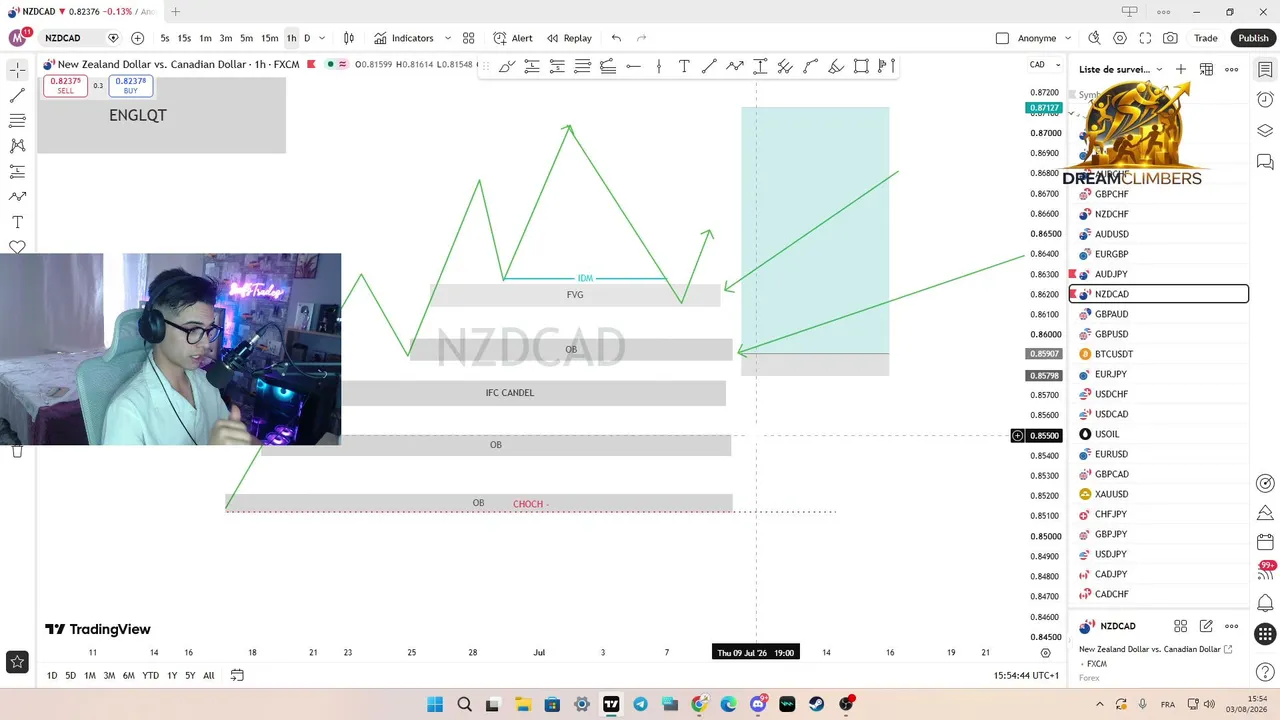Enter fullscreen mode
1280x720 pixels.
point(1145,38)
